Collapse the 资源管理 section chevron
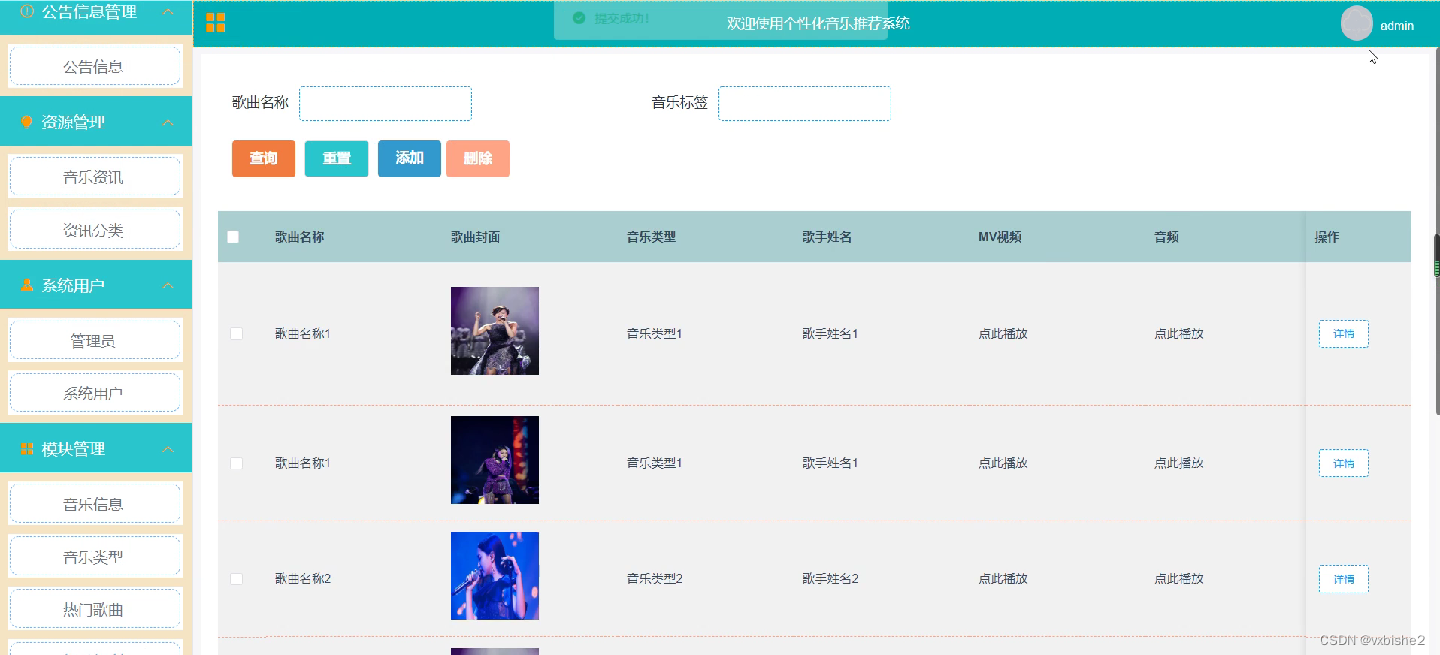 [x=168, y=122]
